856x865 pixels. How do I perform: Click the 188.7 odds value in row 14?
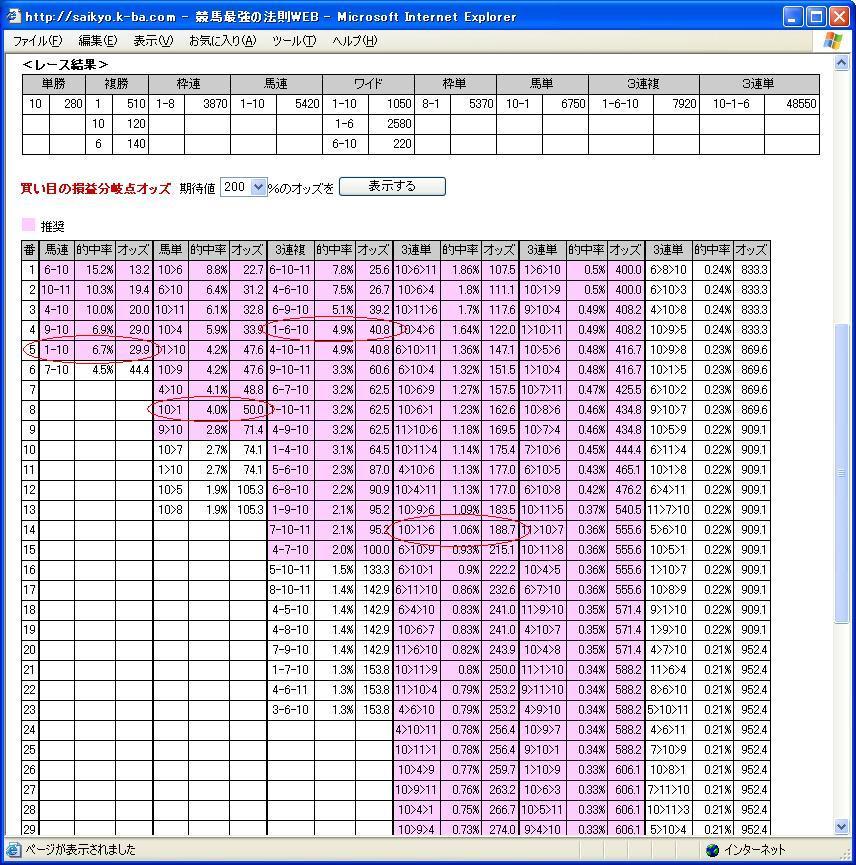click(x=501, y=530)
